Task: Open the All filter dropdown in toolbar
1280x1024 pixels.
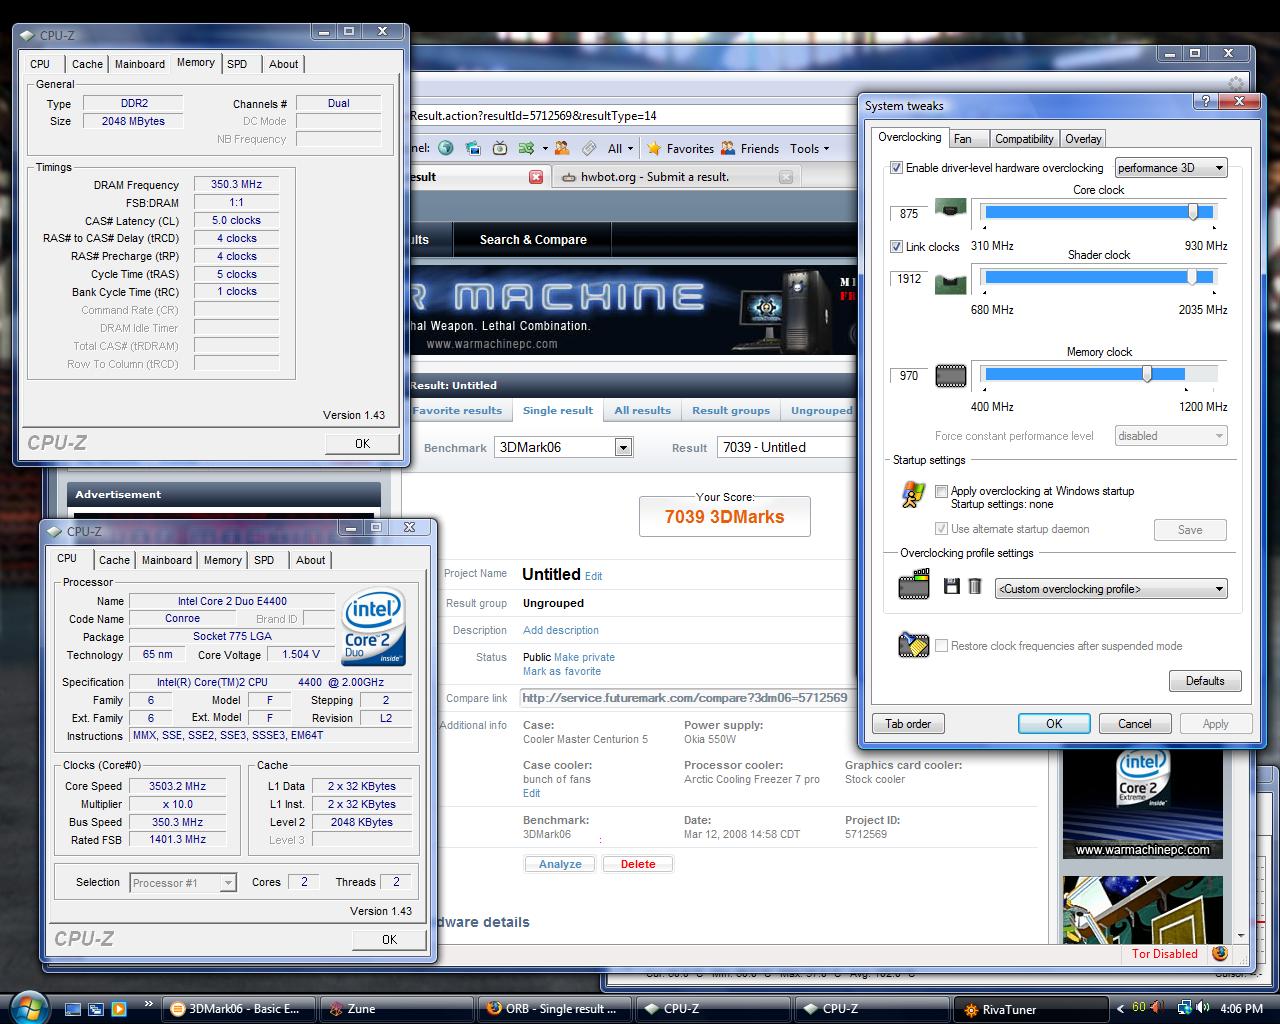Action: tap(621, 148)
